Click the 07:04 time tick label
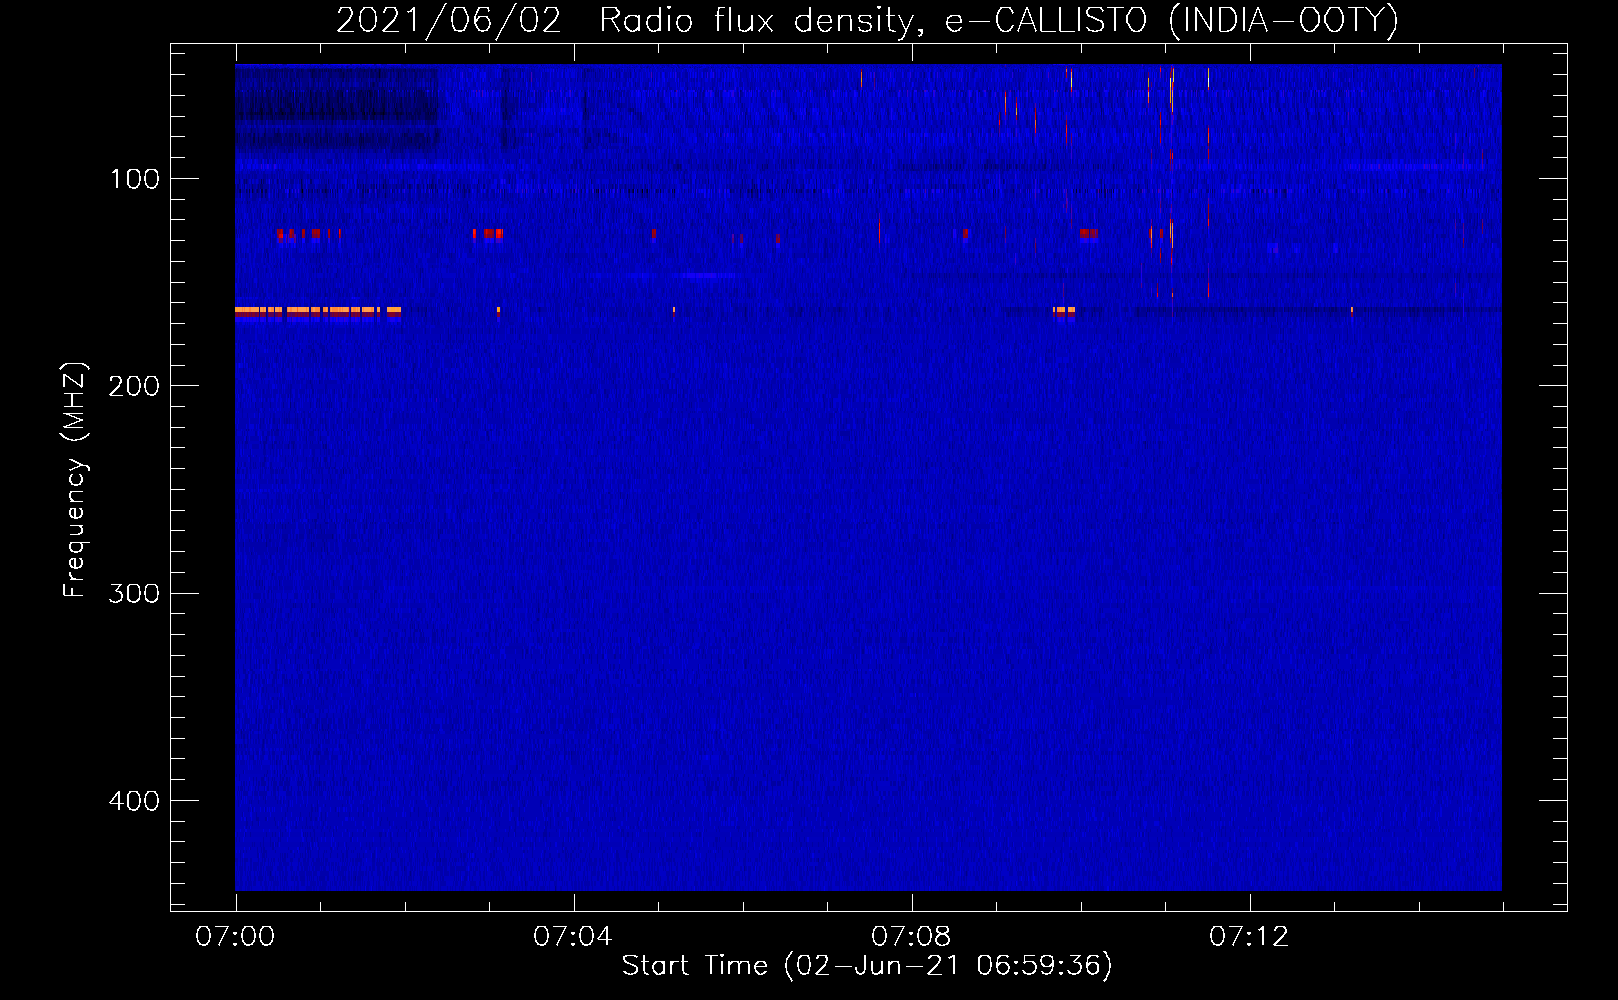 (573, 937)
